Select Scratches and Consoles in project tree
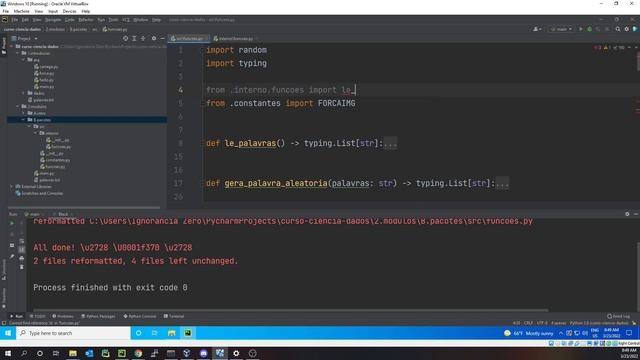640x360 pixels. (x=39, y=193)
